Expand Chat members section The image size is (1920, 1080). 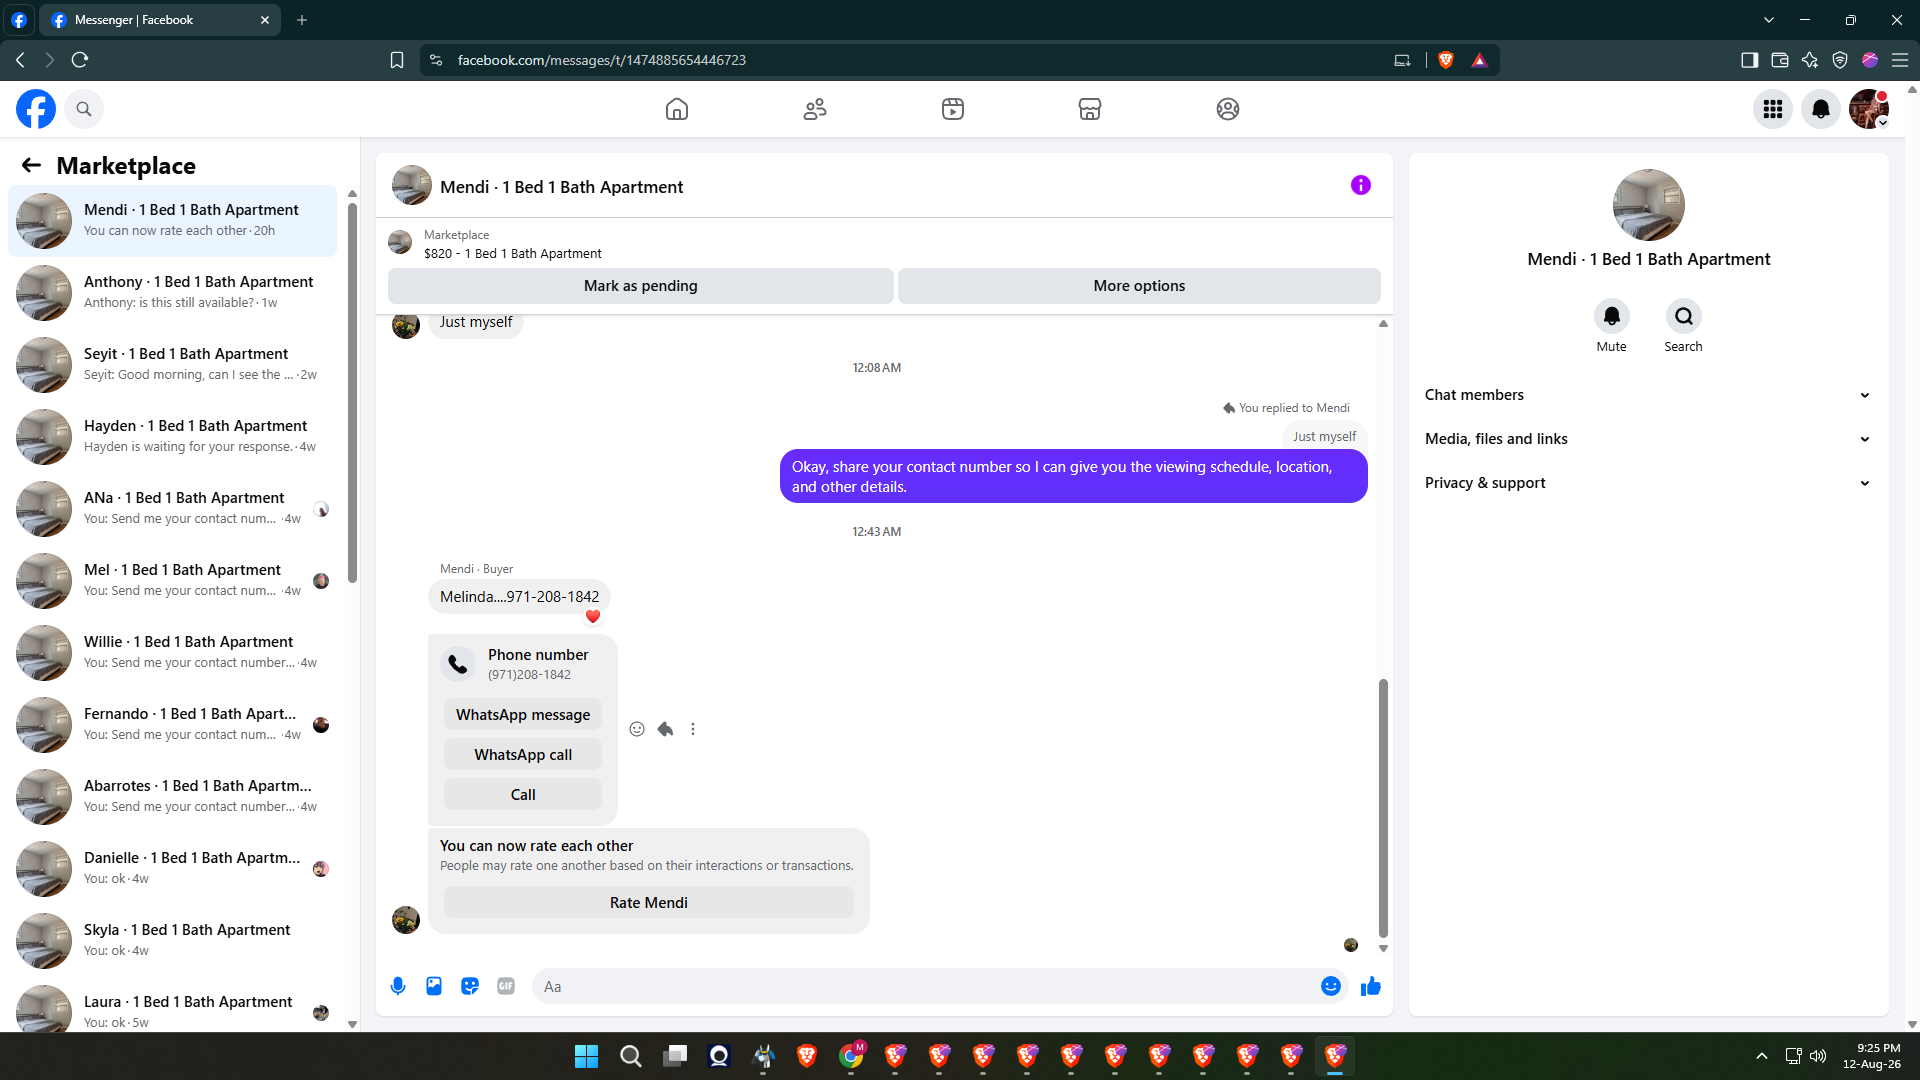[x=1648, y=395]
